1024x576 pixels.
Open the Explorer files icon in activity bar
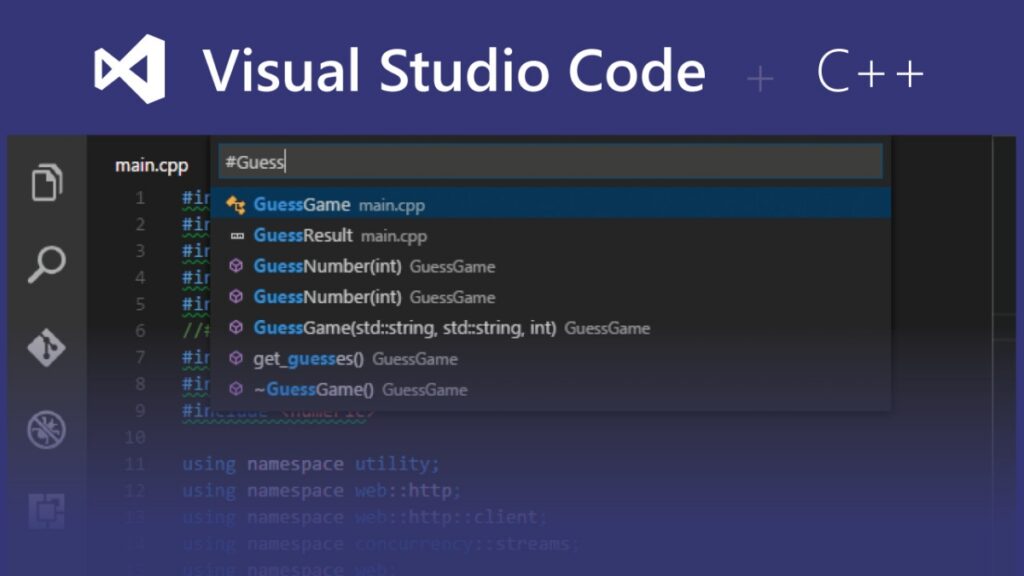(x=47, y=183)
